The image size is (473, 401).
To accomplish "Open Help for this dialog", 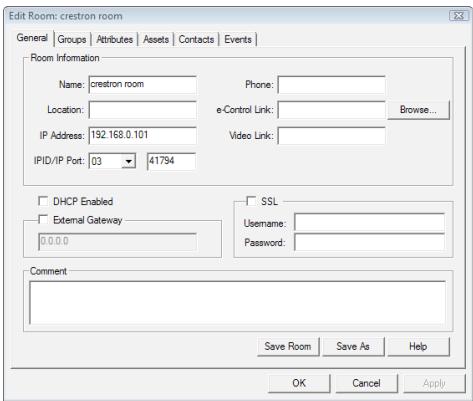I will point(418,347).
